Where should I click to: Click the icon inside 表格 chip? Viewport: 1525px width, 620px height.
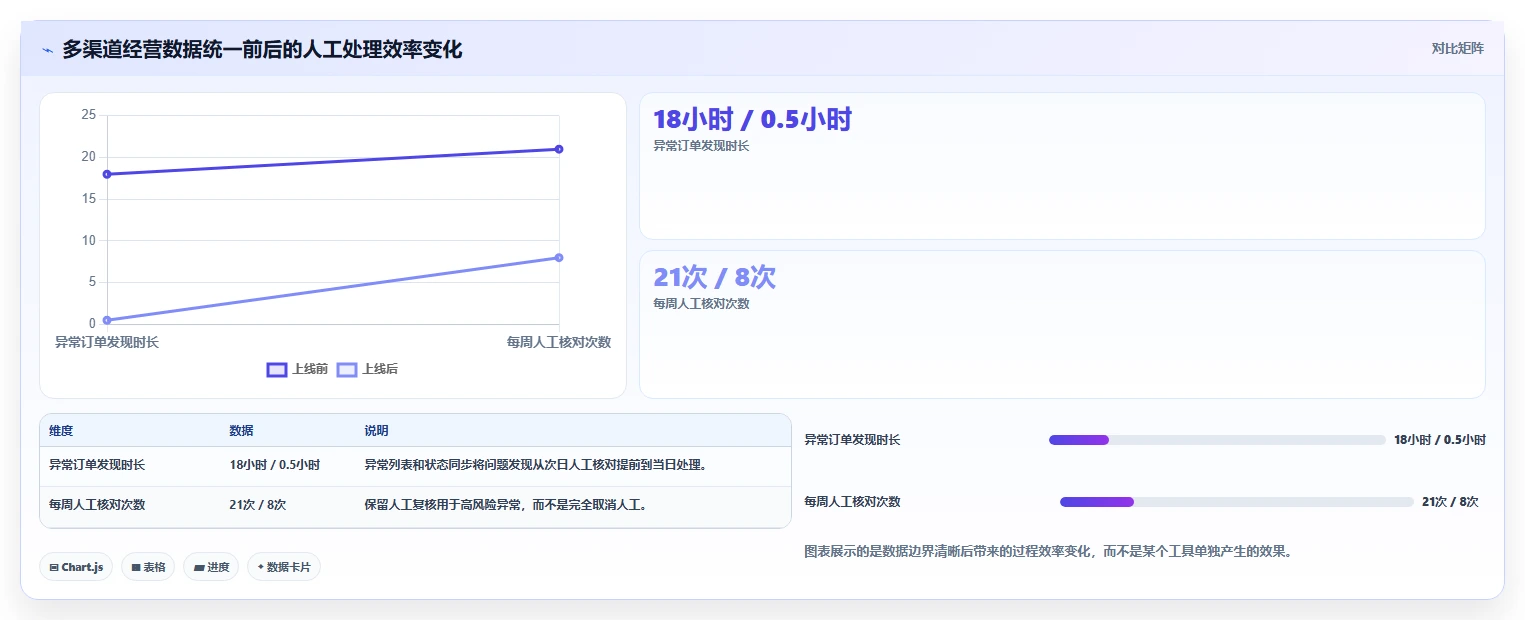(136, 567)
